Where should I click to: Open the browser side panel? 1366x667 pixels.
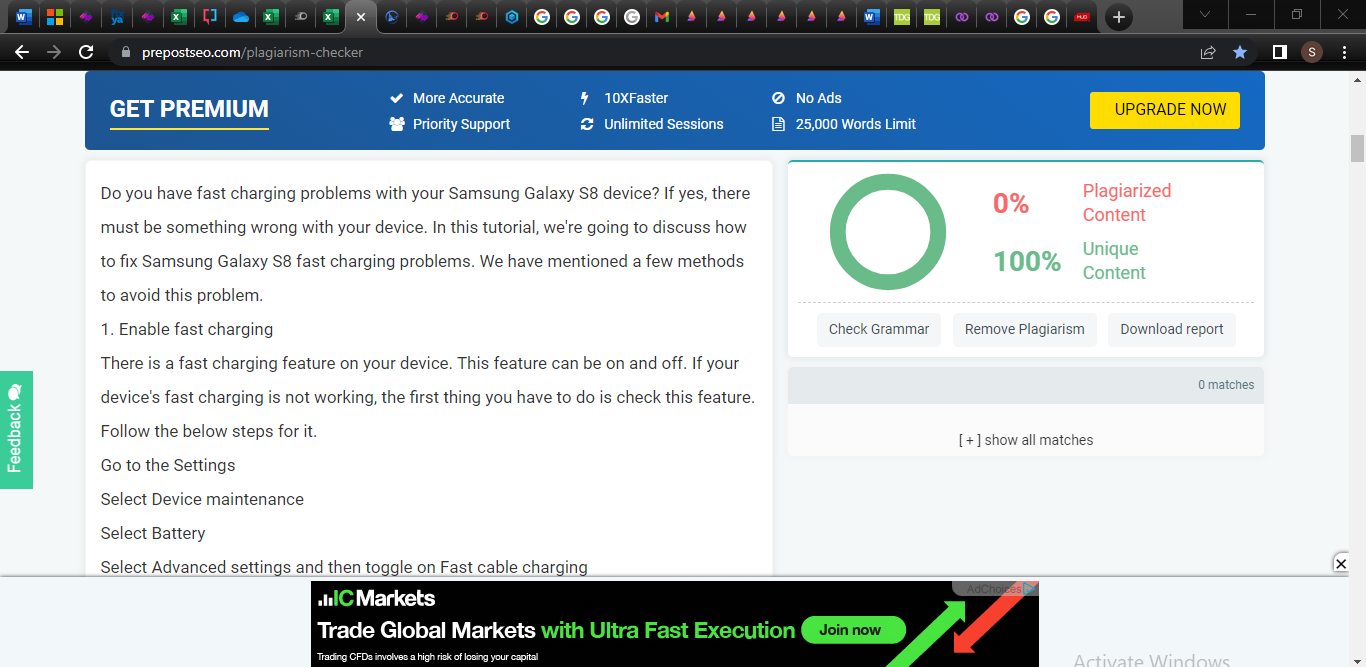[1279, 52]
